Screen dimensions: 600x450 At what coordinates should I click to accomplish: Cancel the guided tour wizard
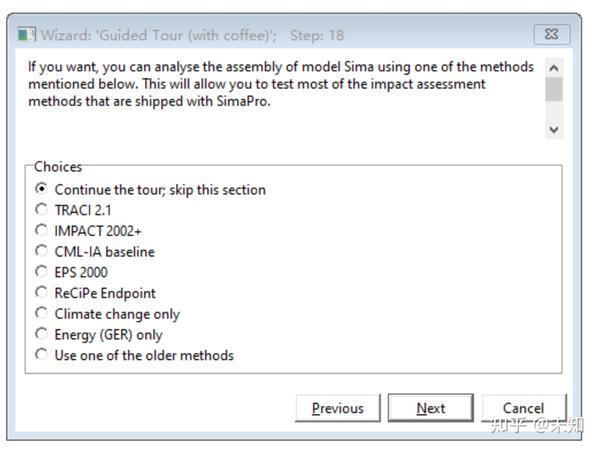pos(523,408)
